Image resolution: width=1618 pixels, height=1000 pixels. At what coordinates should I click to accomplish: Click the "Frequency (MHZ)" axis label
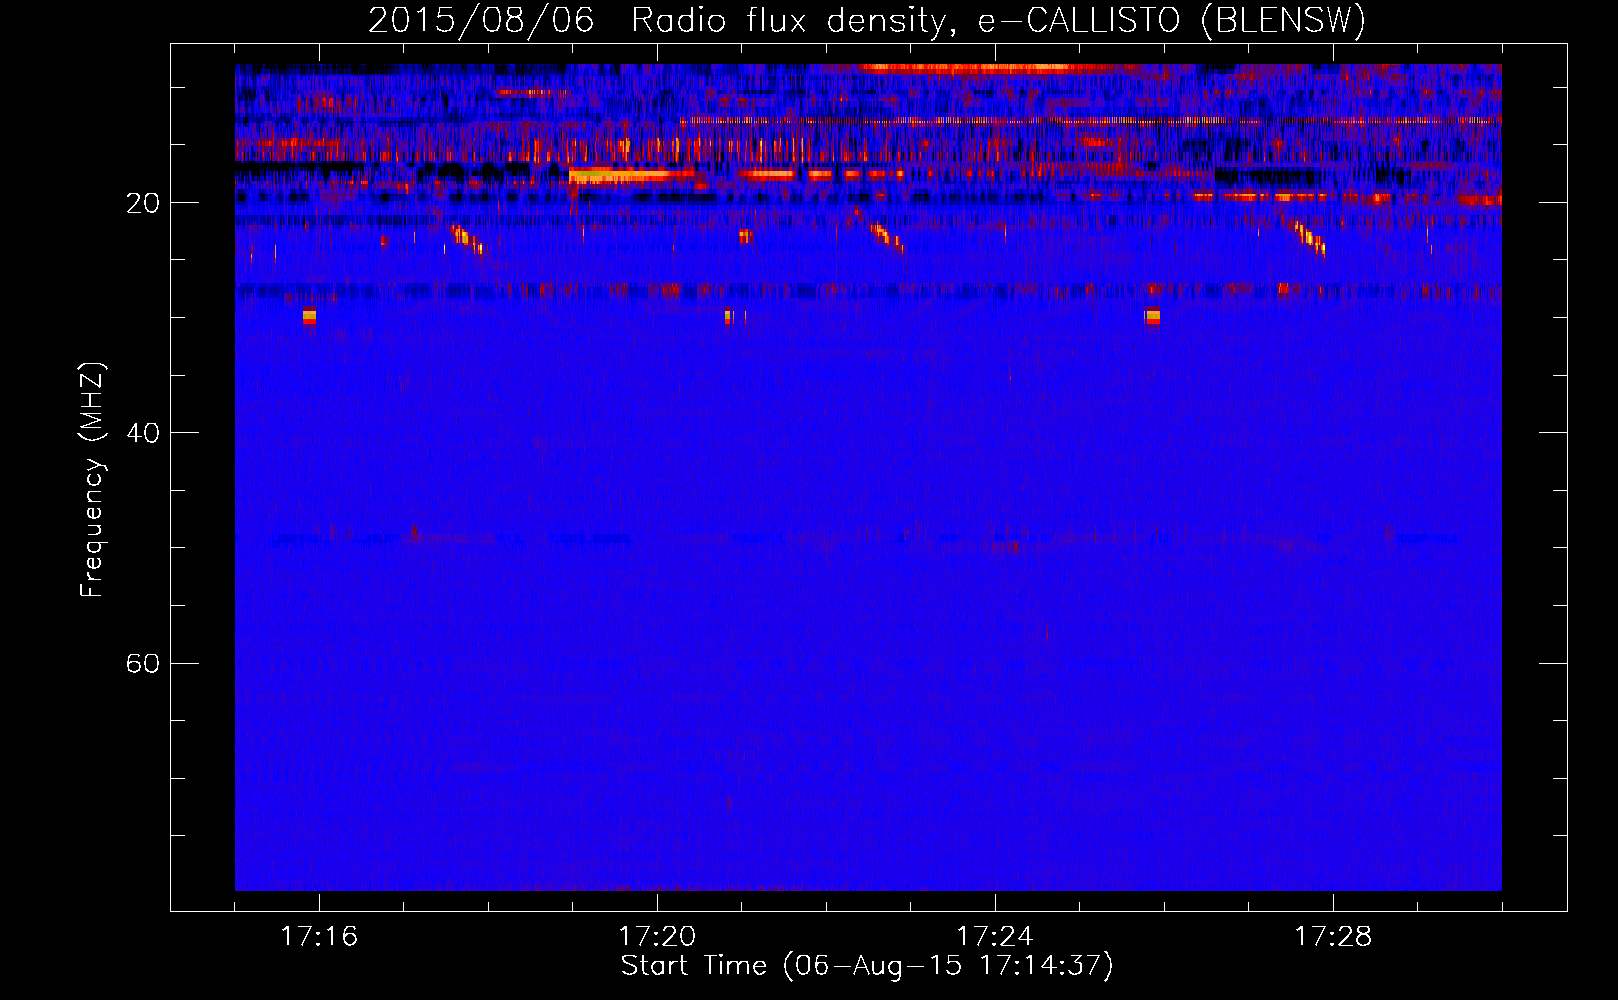[x=92, y=480]
